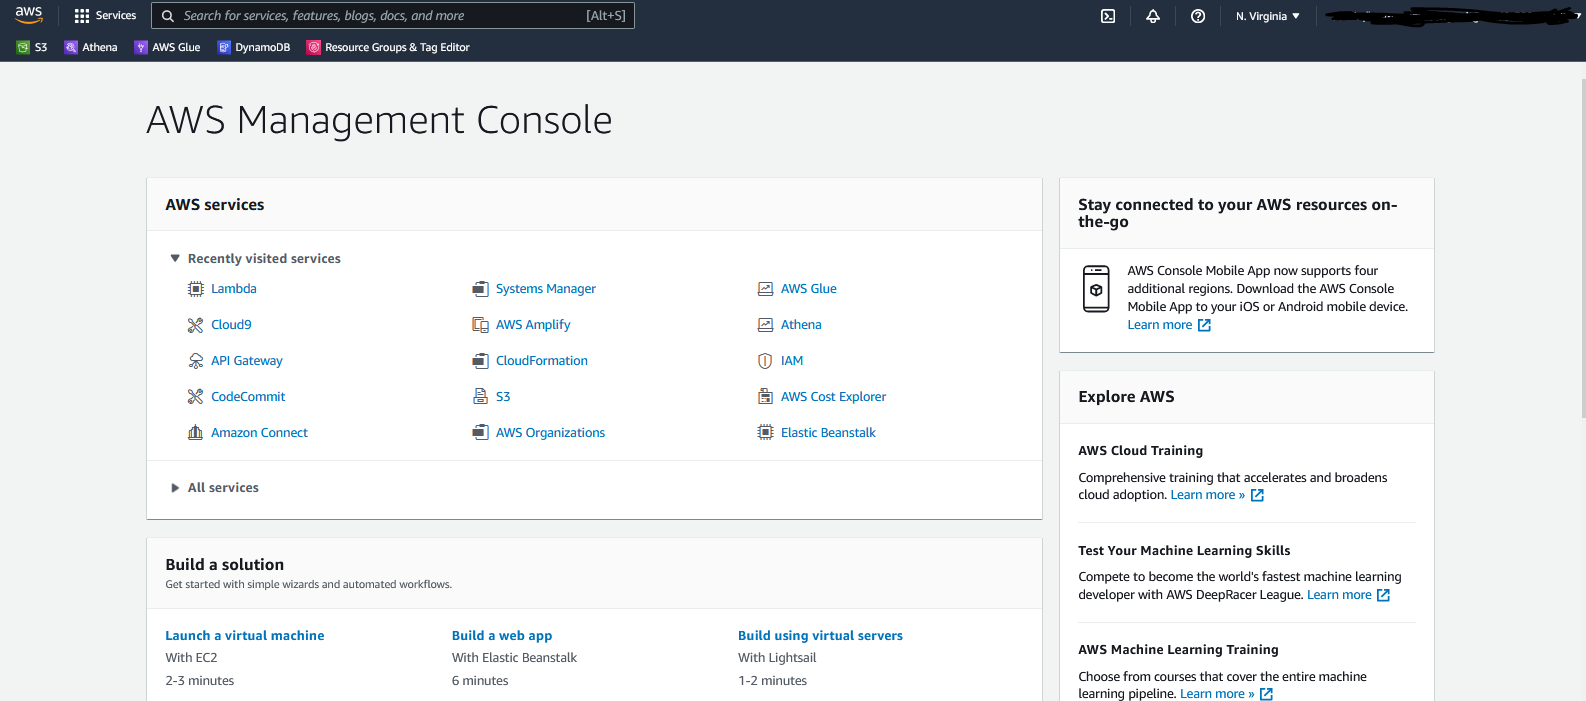
Task: Click the Elastic Beanstalk service icon
Action: [766, 433]
